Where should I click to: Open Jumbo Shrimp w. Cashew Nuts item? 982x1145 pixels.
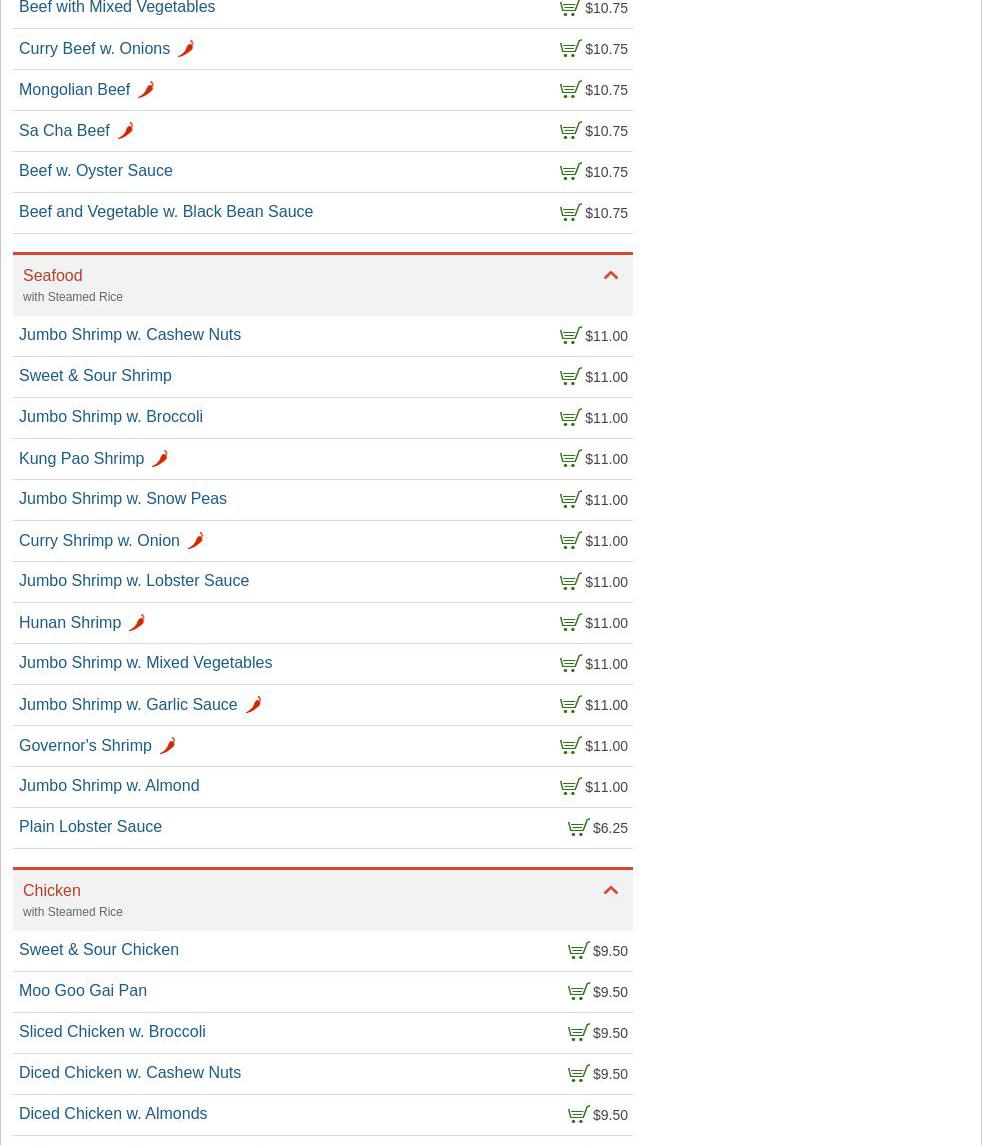tap(130, 335)
